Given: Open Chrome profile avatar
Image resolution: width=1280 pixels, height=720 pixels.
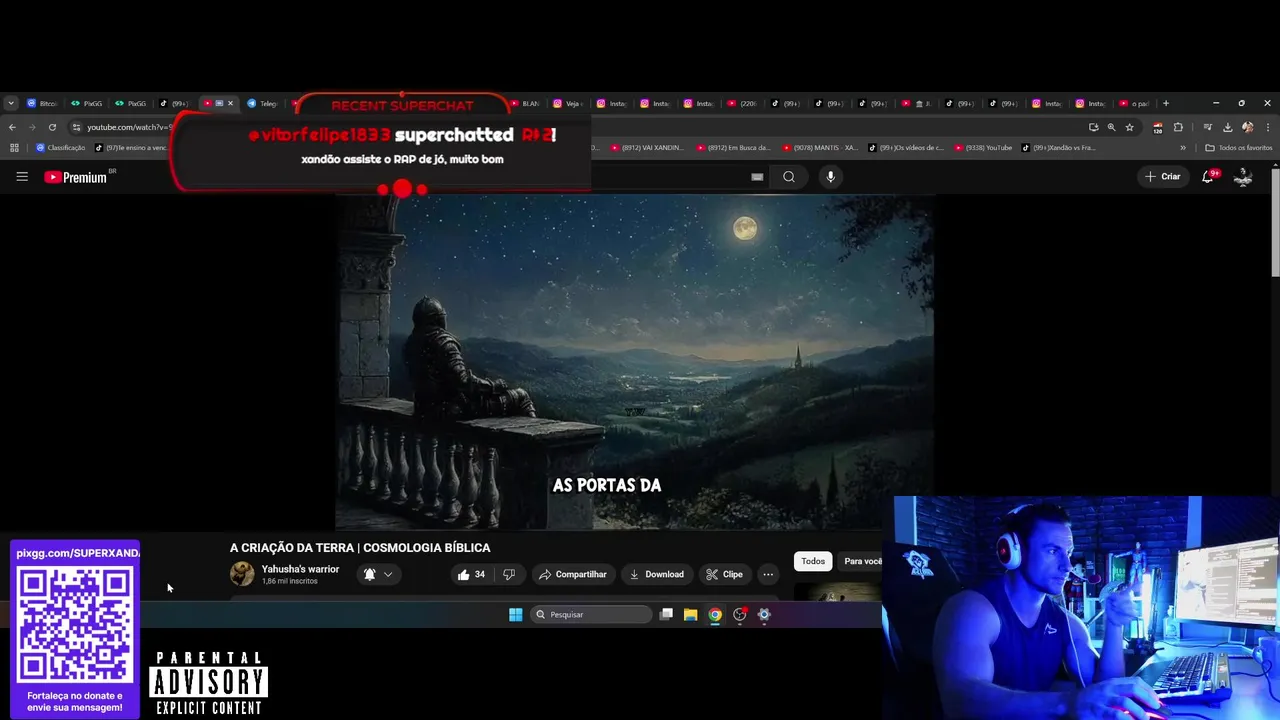Looking at the screenshot, I should click(x=1247, y=127).
